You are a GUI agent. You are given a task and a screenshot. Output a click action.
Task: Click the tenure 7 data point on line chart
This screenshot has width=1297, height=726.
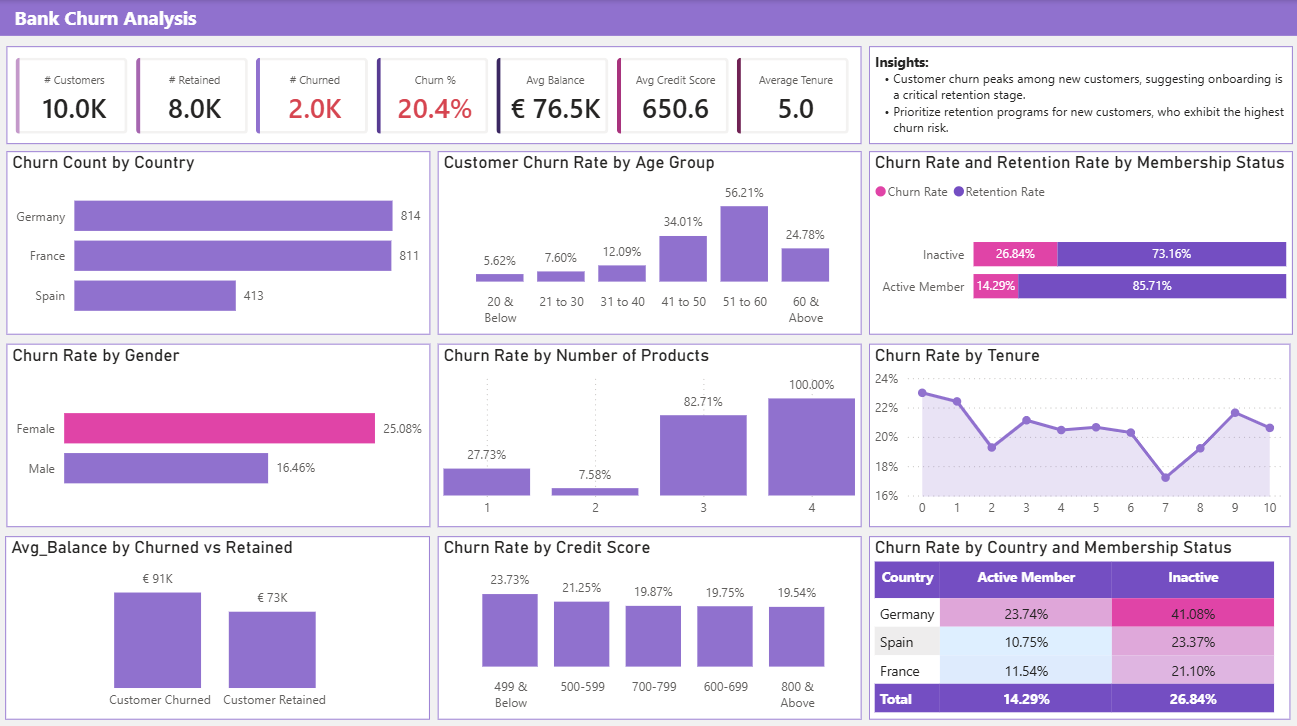1165,477
